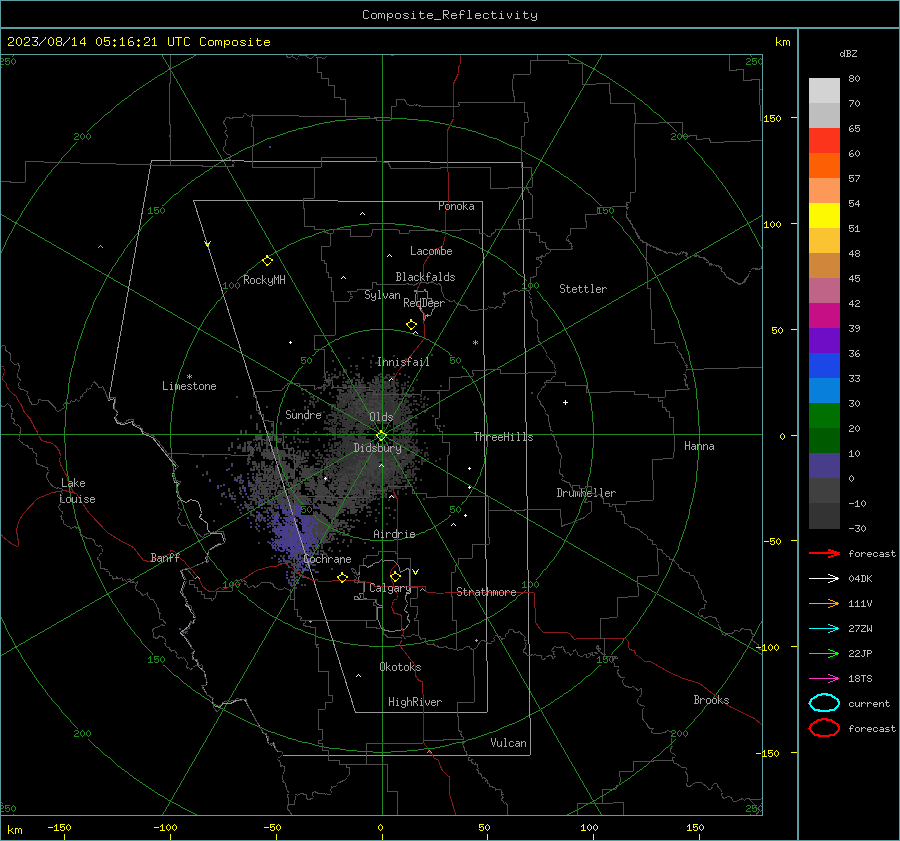
Task: Click the Drumheller town label
Action: [x=586, y=493]
